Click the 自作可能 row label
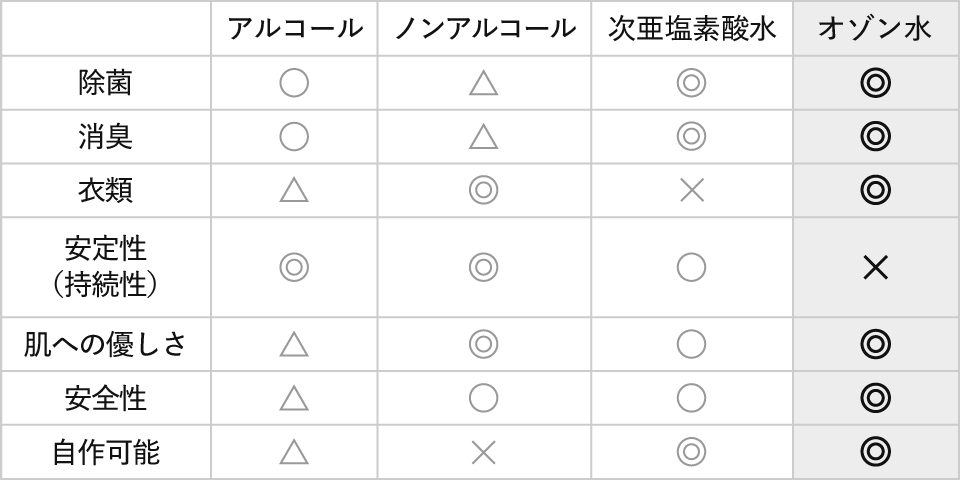Screen dimensions: 960x480 105,452
